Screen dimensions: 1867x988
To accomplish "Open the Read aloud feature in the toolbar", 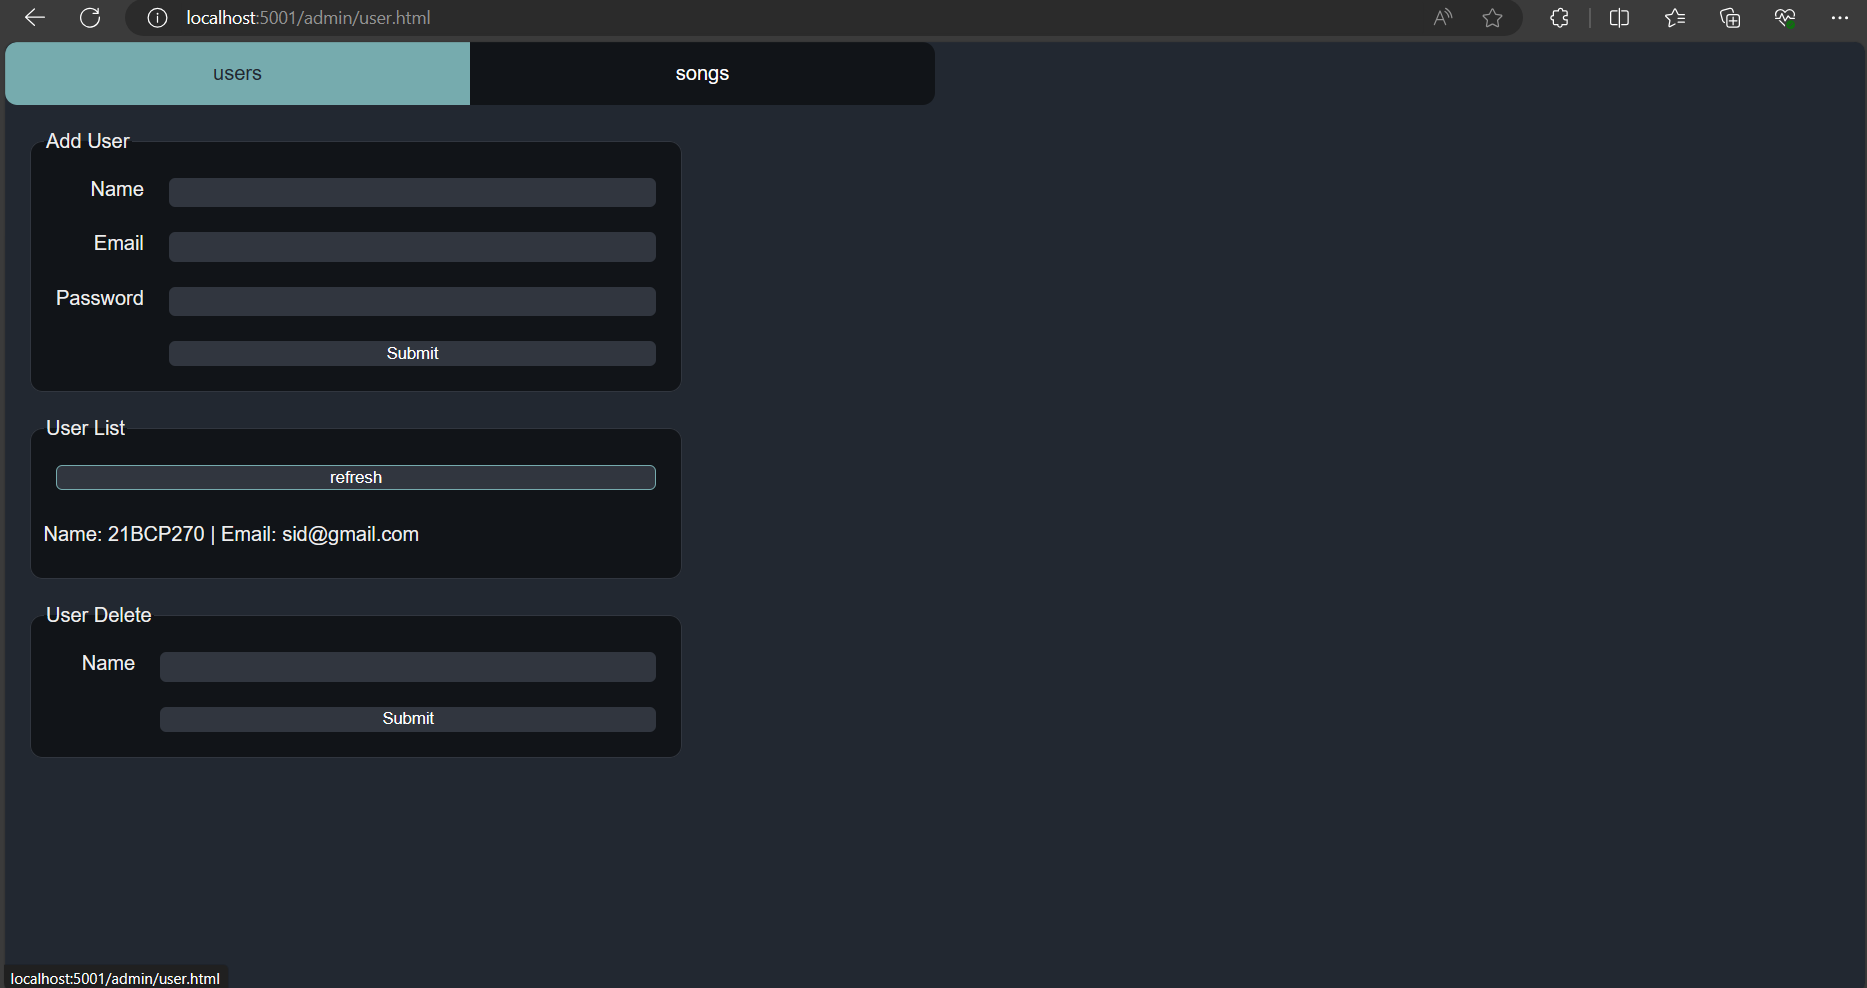I will pos(1441,17).
